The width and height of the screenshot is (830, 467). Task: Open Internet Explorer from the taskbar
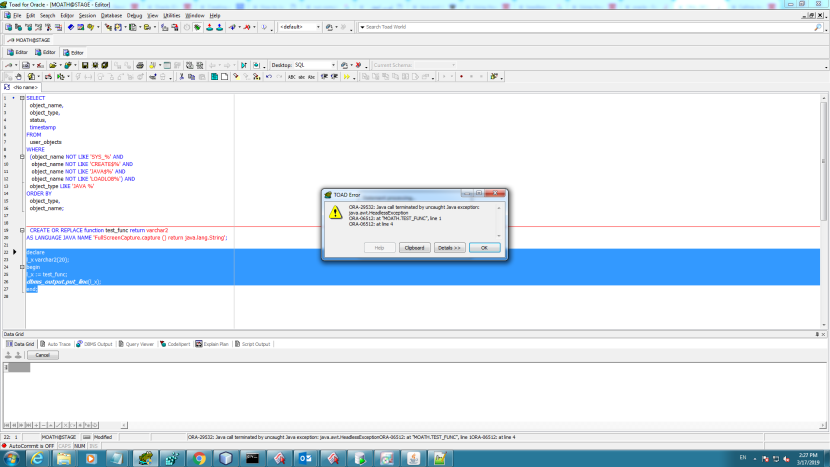point(37,458)
